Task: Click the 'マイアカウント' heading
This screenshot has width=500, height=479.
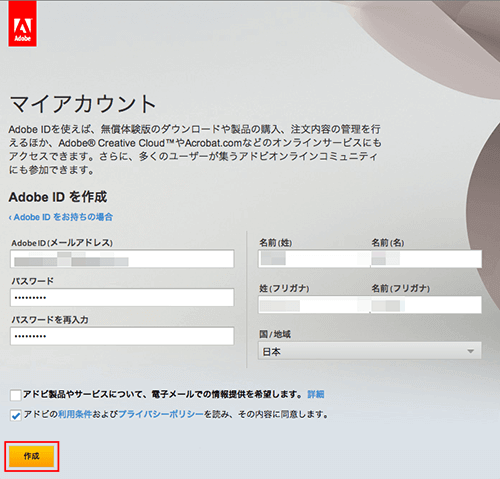Action: [x=83, y=104]
